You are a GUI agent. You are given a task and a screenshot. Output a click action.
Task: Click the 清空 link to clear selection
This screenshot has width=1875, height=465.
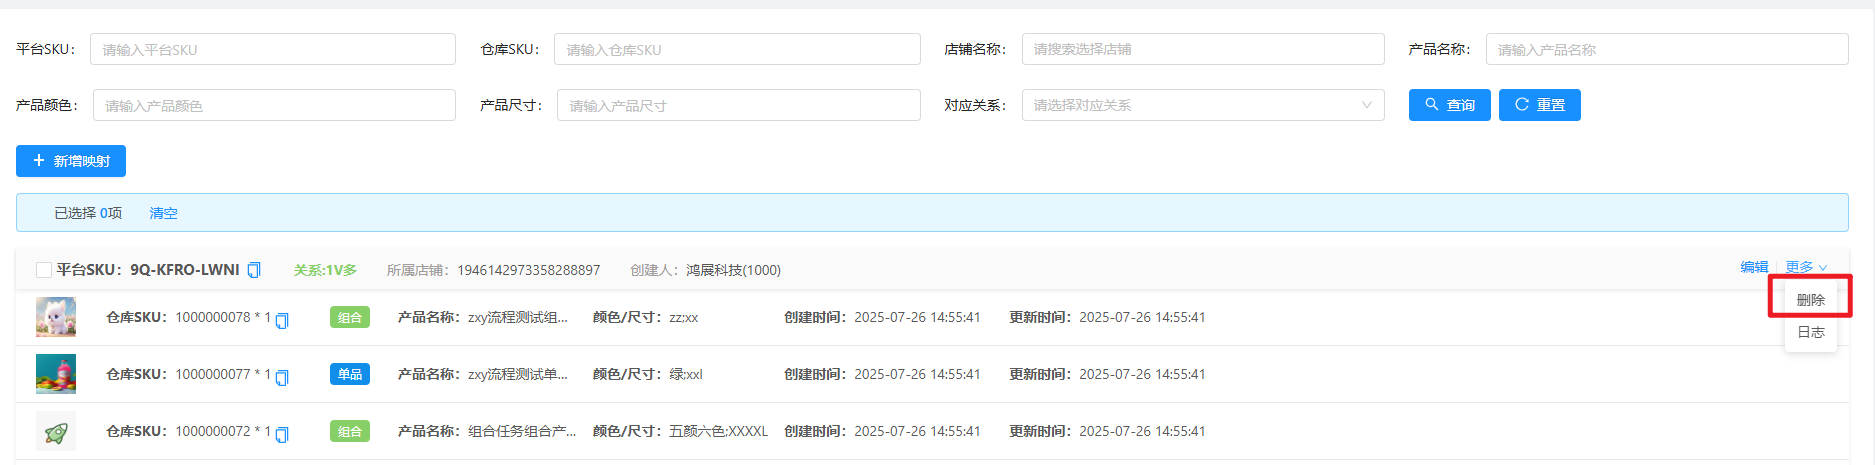163,213
